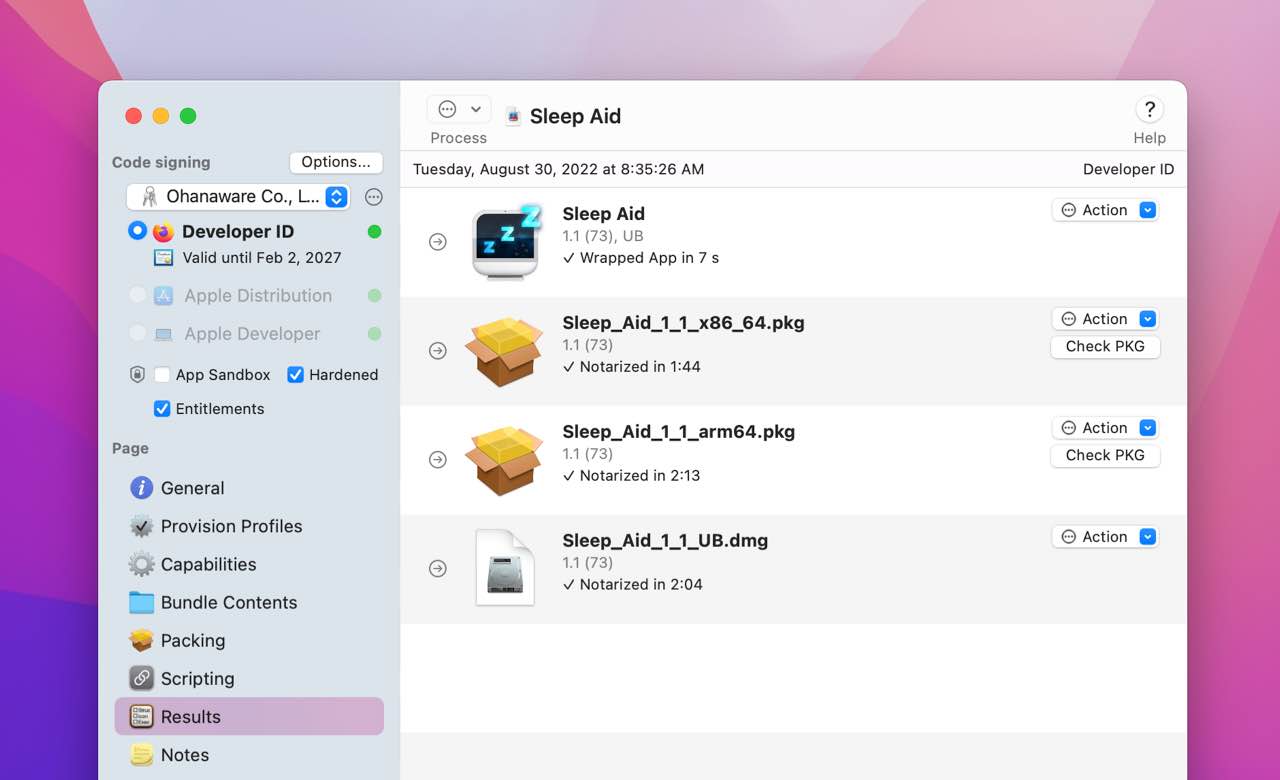Click the disk image icon for UB.dmg
Screen dimensions: 1280x780
point(505,568)
